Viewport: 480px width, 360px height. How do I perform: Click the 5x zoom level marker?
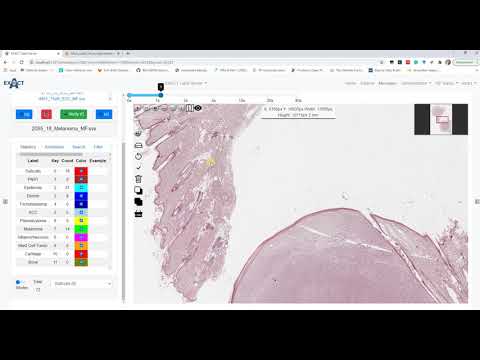click(214, 100)
